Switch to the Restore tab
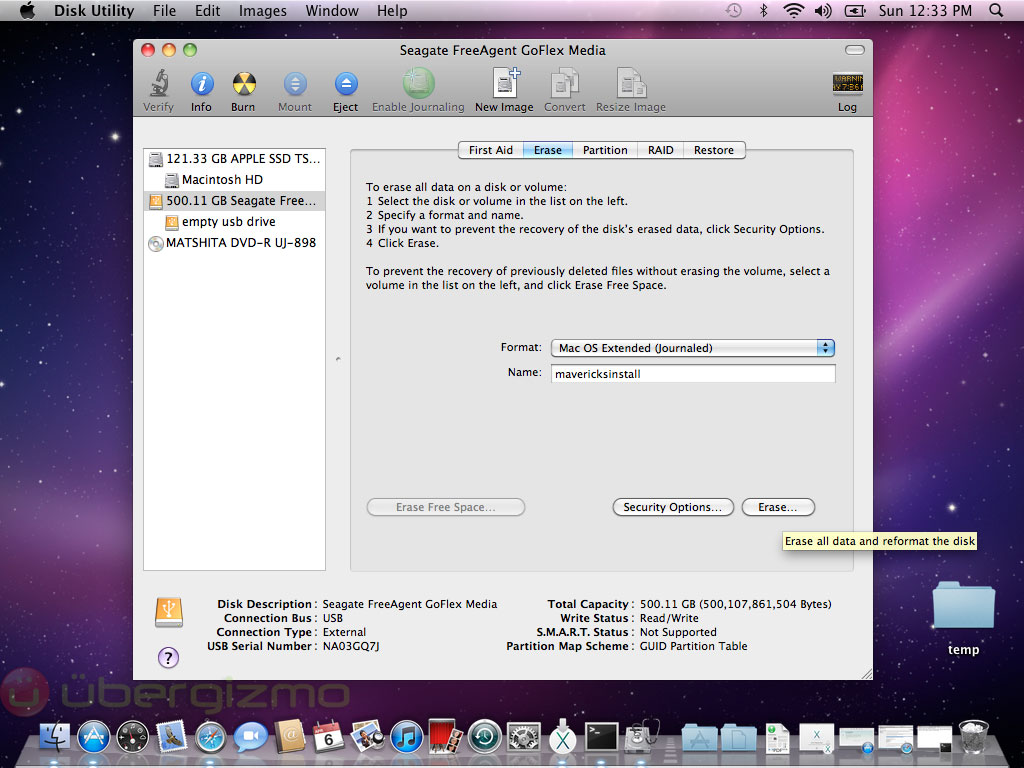The width and height of the screenshot is (1024, 768). 714,150
